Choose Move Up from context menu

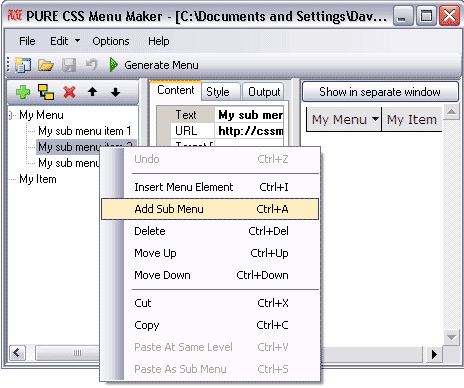pos(210,253)
